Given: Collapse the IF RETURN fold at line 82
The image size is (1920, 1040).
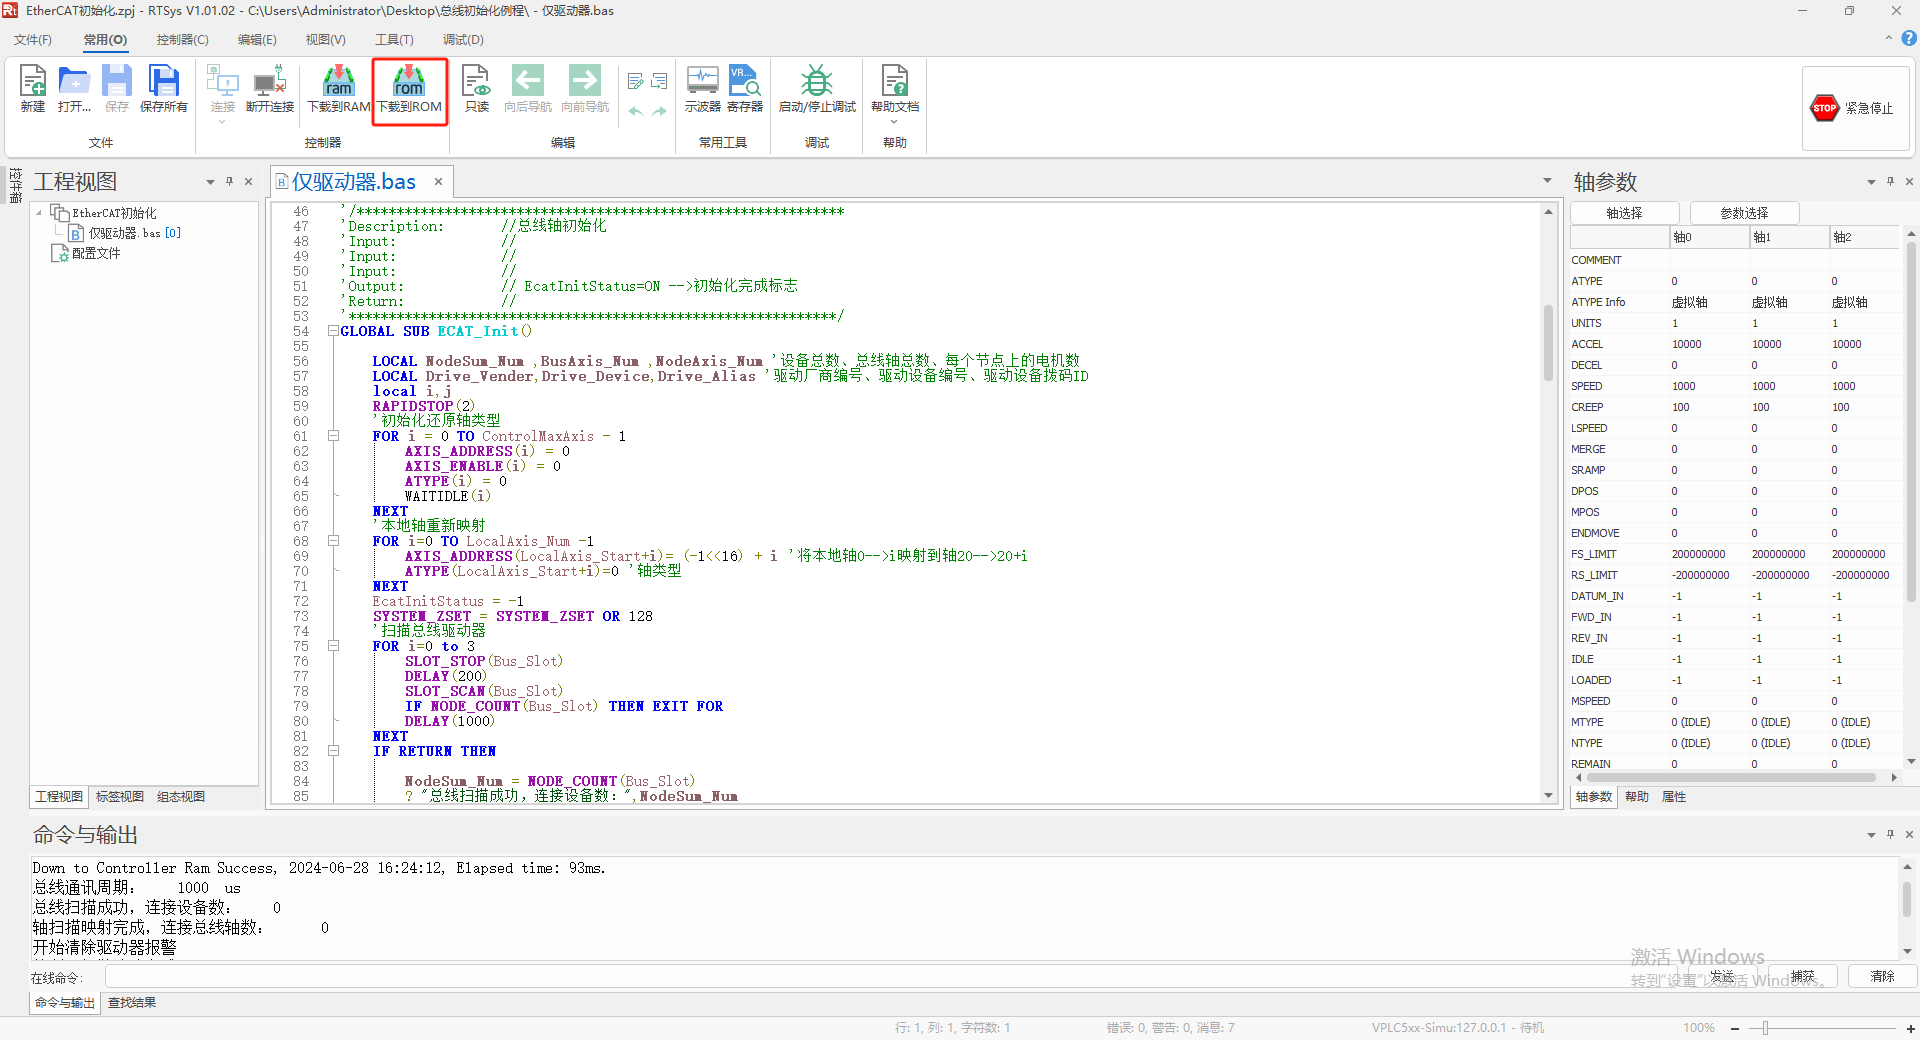Looking at the screenshot, I should coord(333,751).
